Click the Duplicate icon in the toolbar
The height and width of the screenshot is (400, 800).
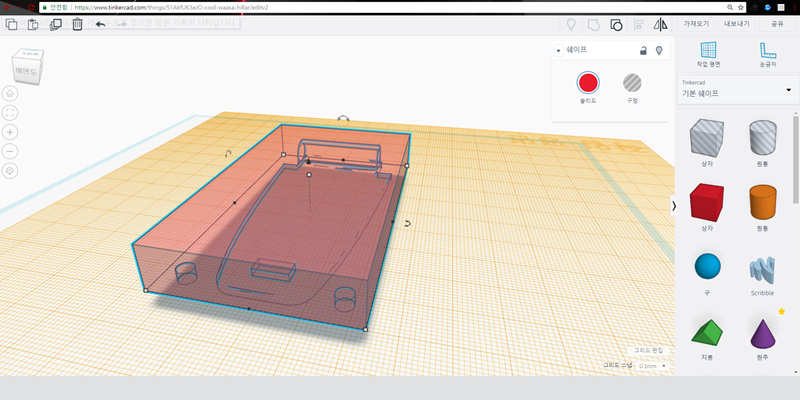coord(56,24)
